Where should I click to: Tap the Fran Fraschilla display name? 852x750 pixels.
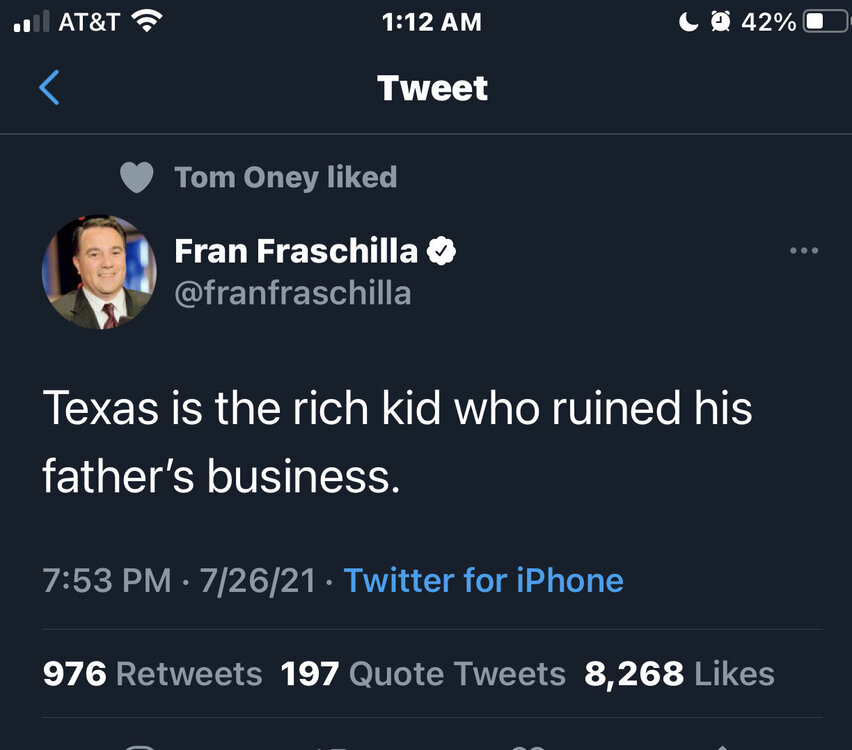click(296, 251)
